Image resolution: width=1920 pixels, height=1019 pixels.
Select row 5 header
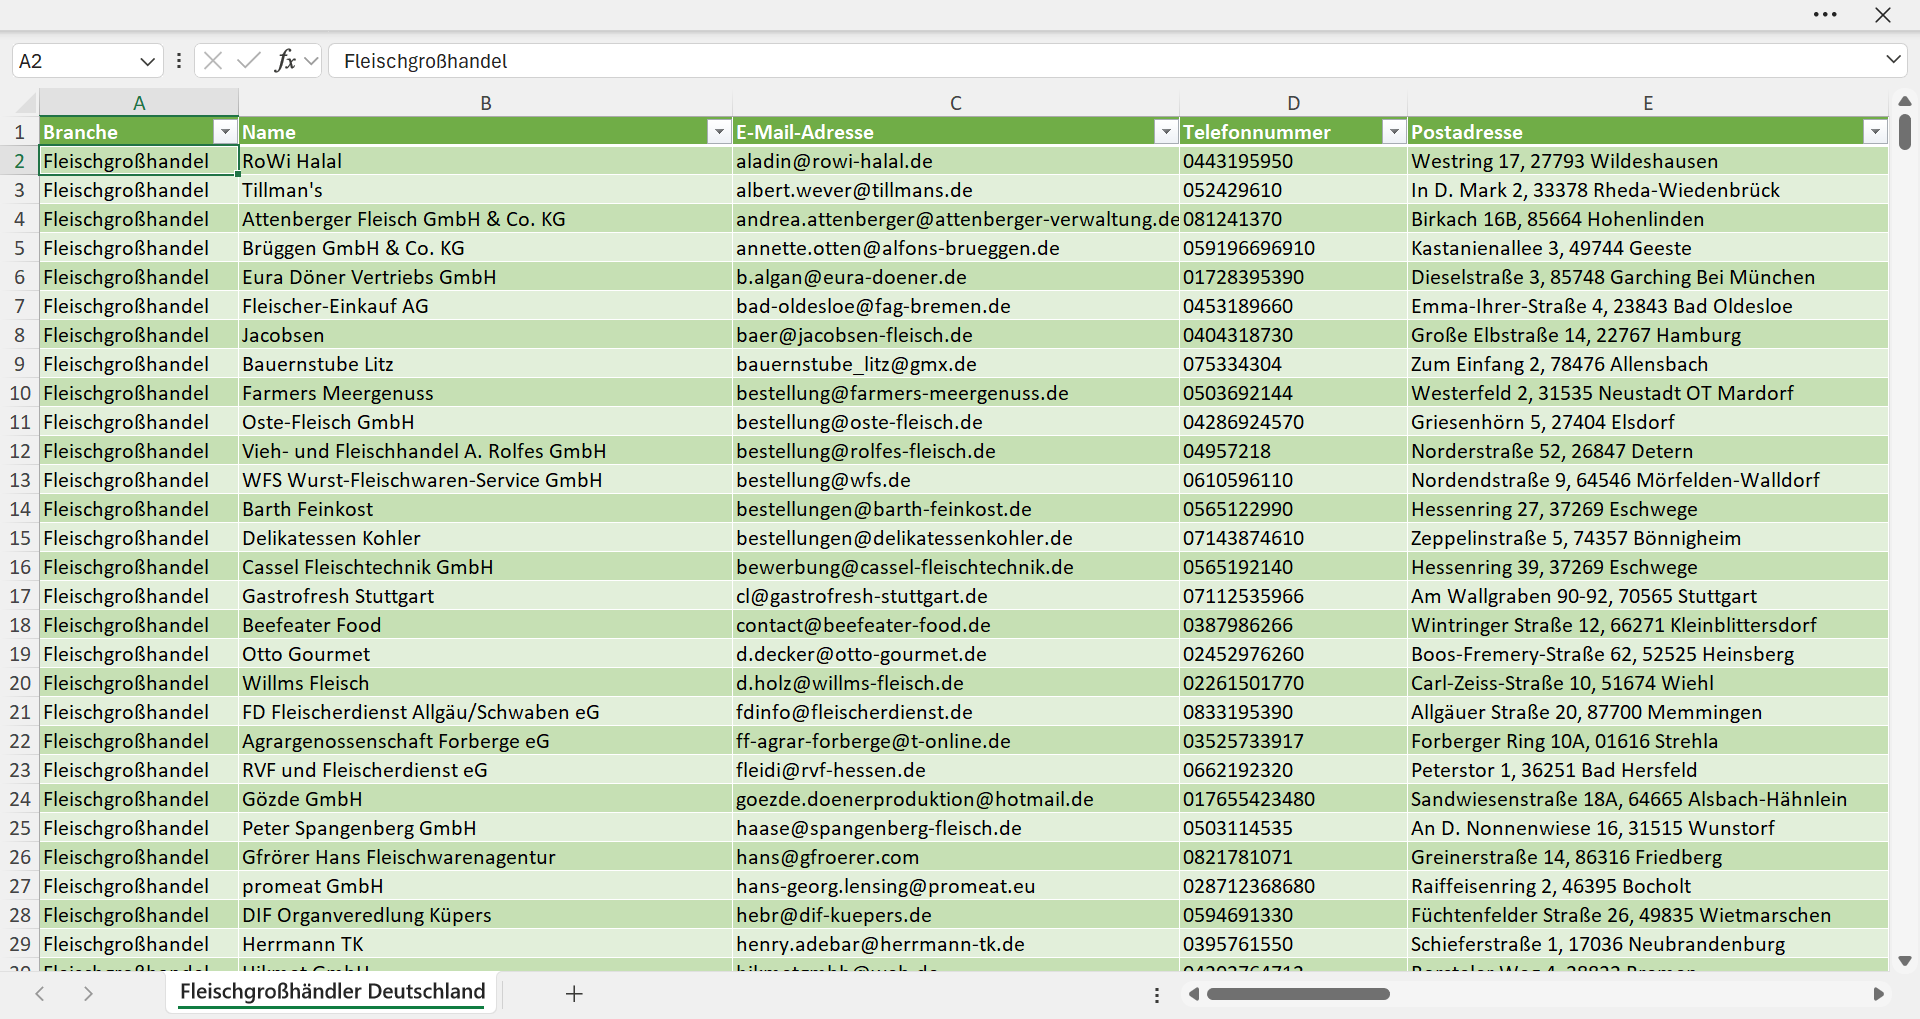pyautogui.click(x=20, y=248)
